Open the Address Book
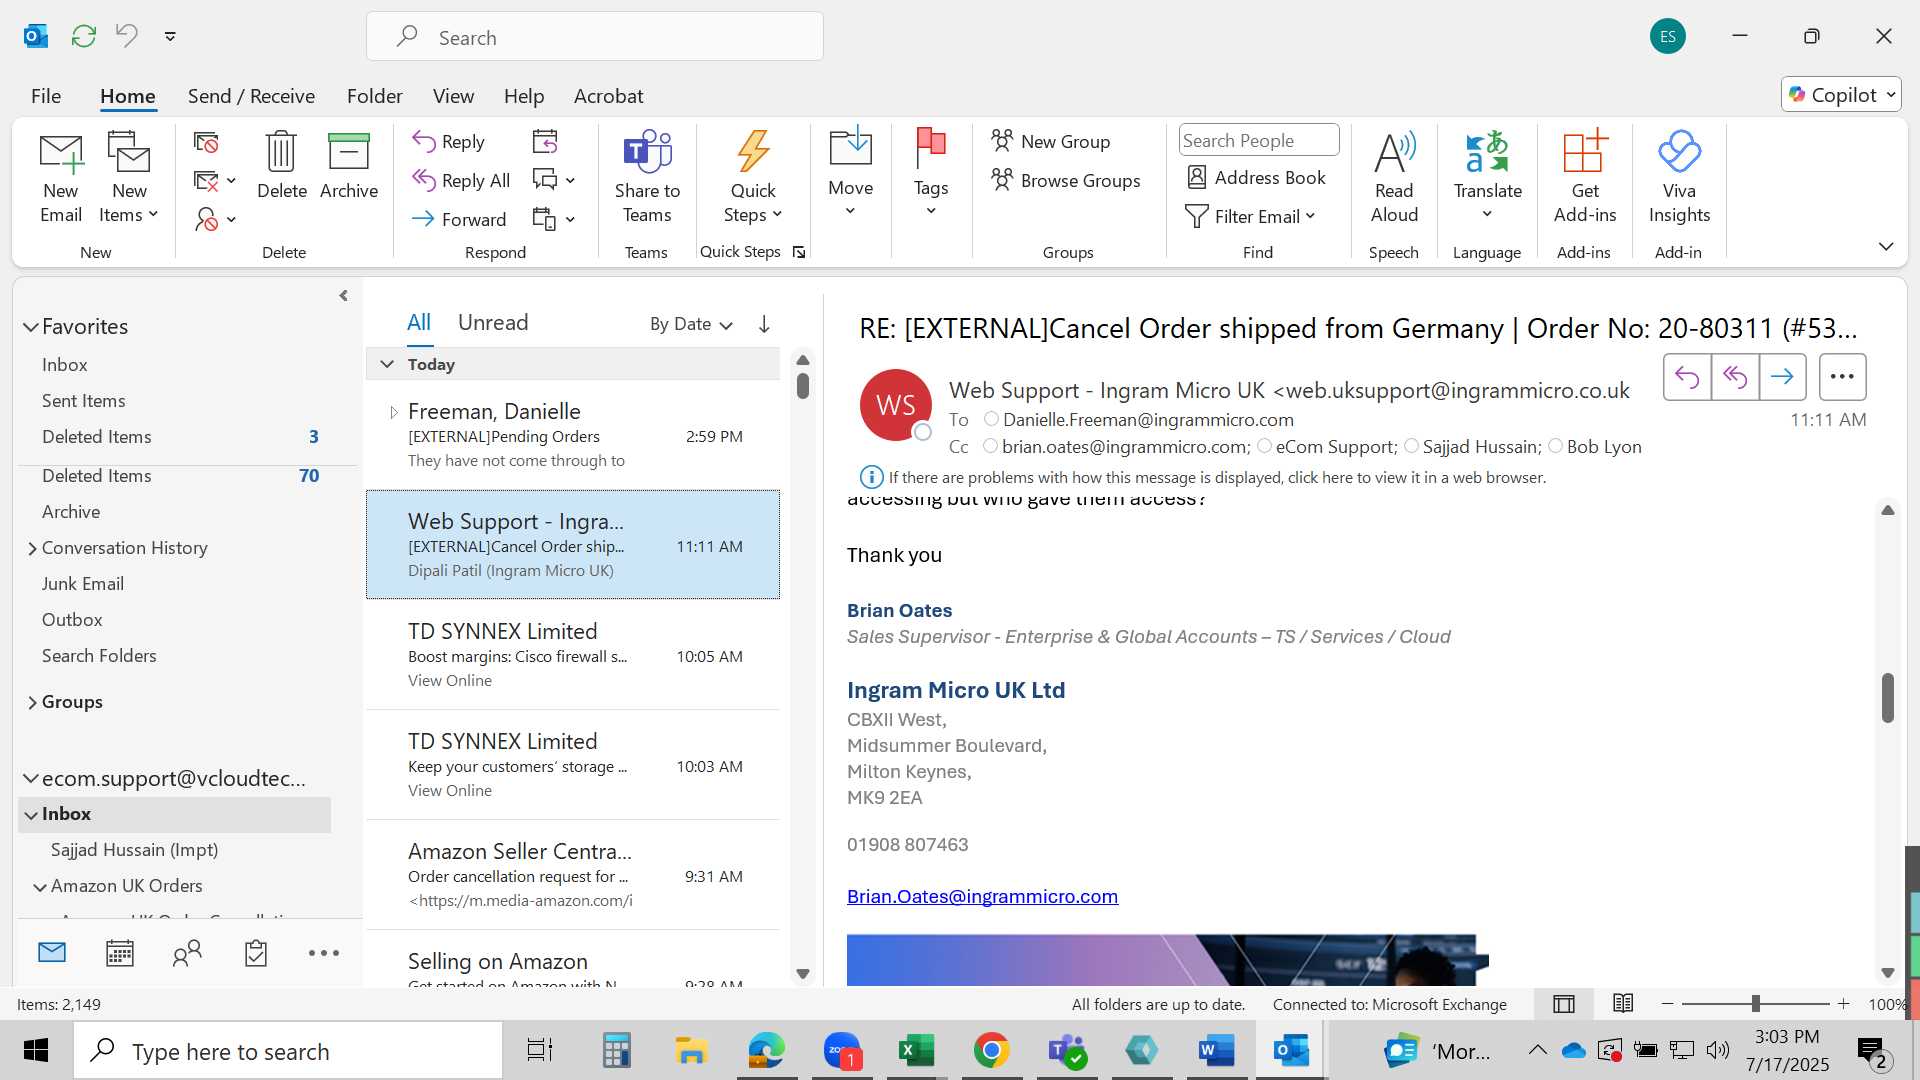This screenshot has width=1920, height=1080. point(1256,178)
